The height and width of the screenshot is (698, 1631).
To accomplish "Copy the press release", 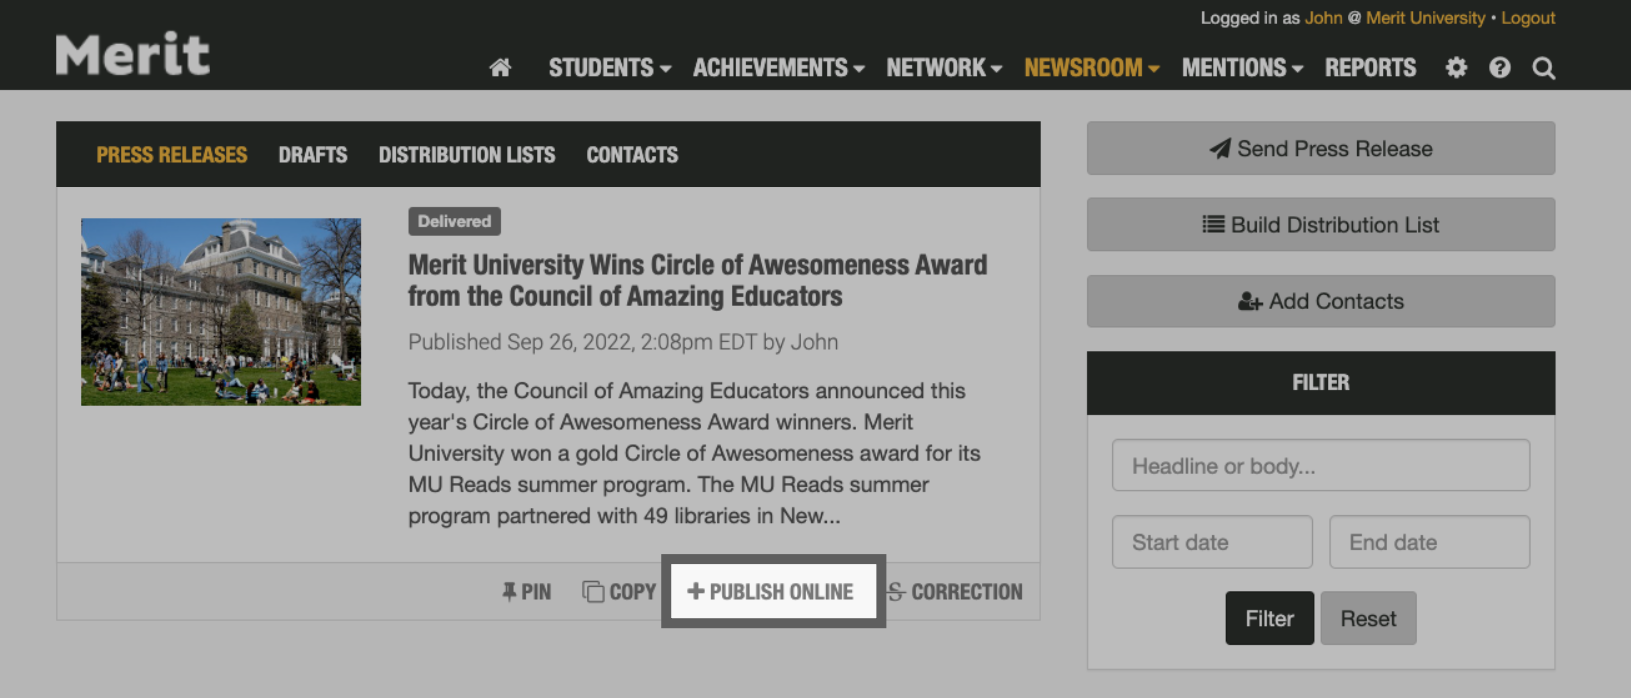I will pos(620,591).
